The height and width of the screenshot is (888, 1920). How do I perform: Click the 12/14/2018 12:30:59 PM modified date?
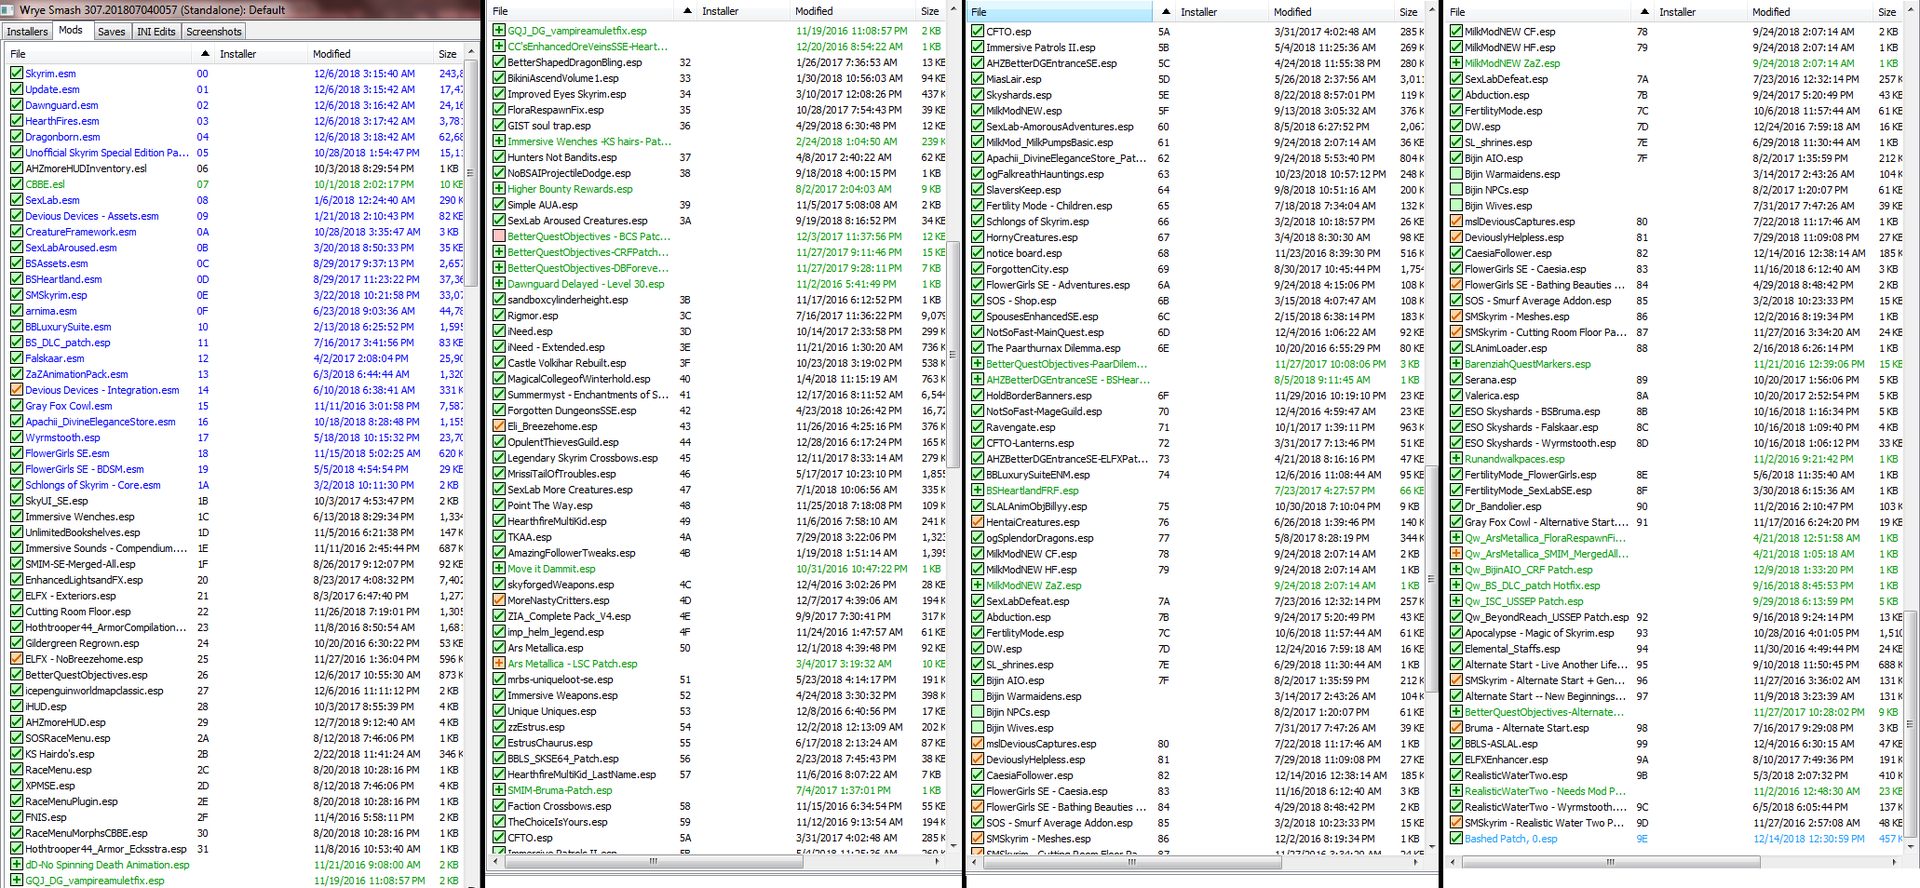click(x=1809, y=839)
